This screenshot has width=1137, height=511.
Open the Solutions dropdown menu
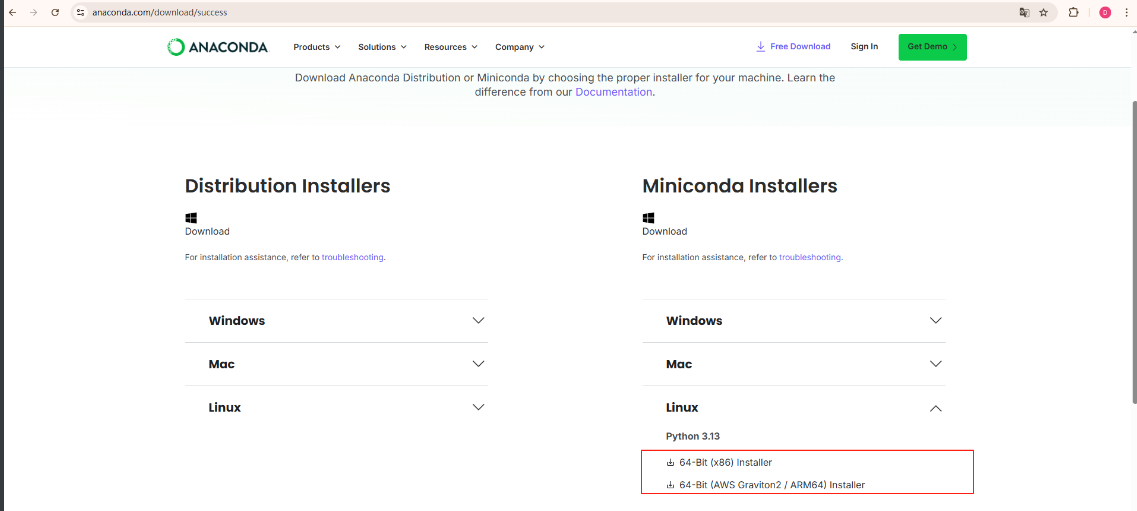coord(382,47)
